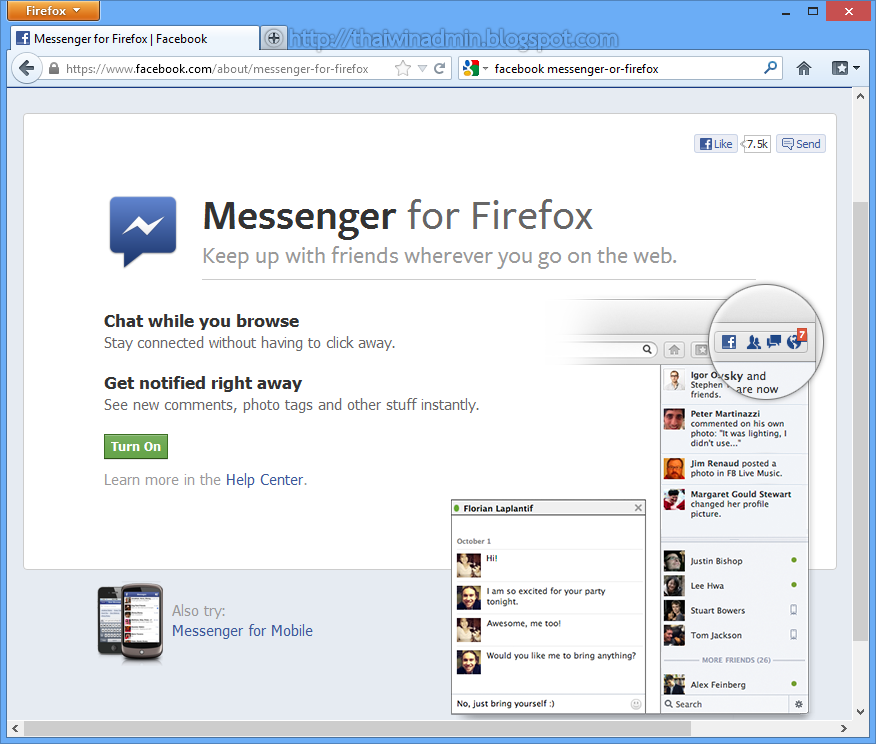
Task: Click Margaret Gould Stewart notification
Action: [x=735, y=504]
